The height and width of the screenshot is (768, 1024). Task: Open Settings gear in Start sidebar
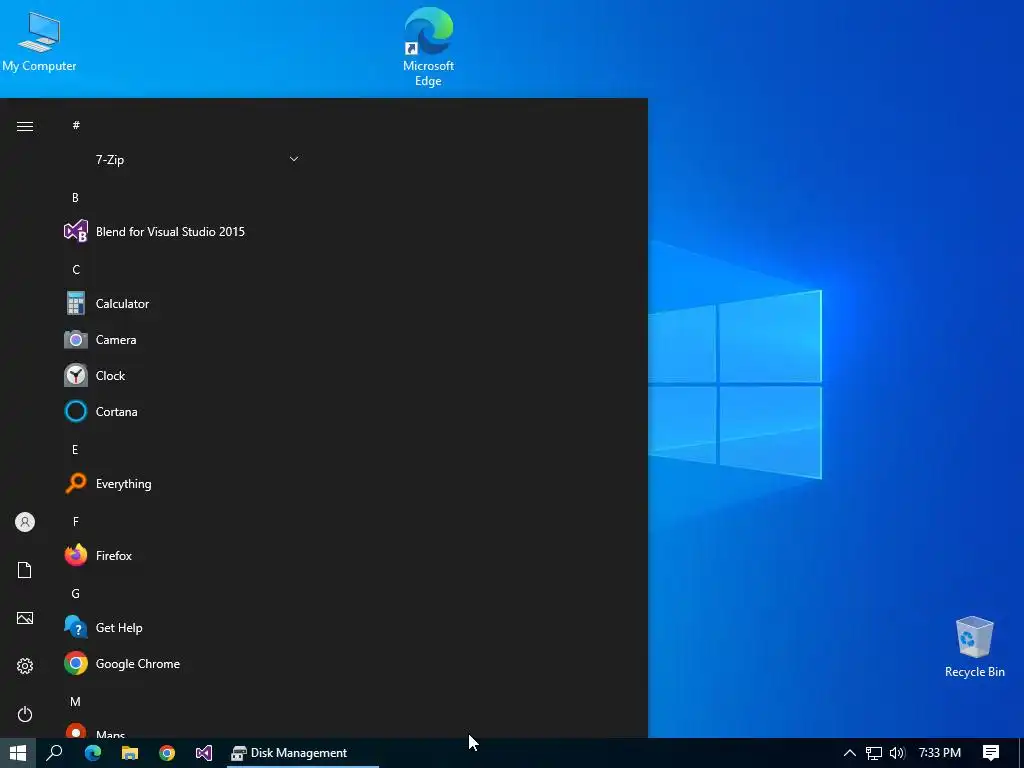25,665
